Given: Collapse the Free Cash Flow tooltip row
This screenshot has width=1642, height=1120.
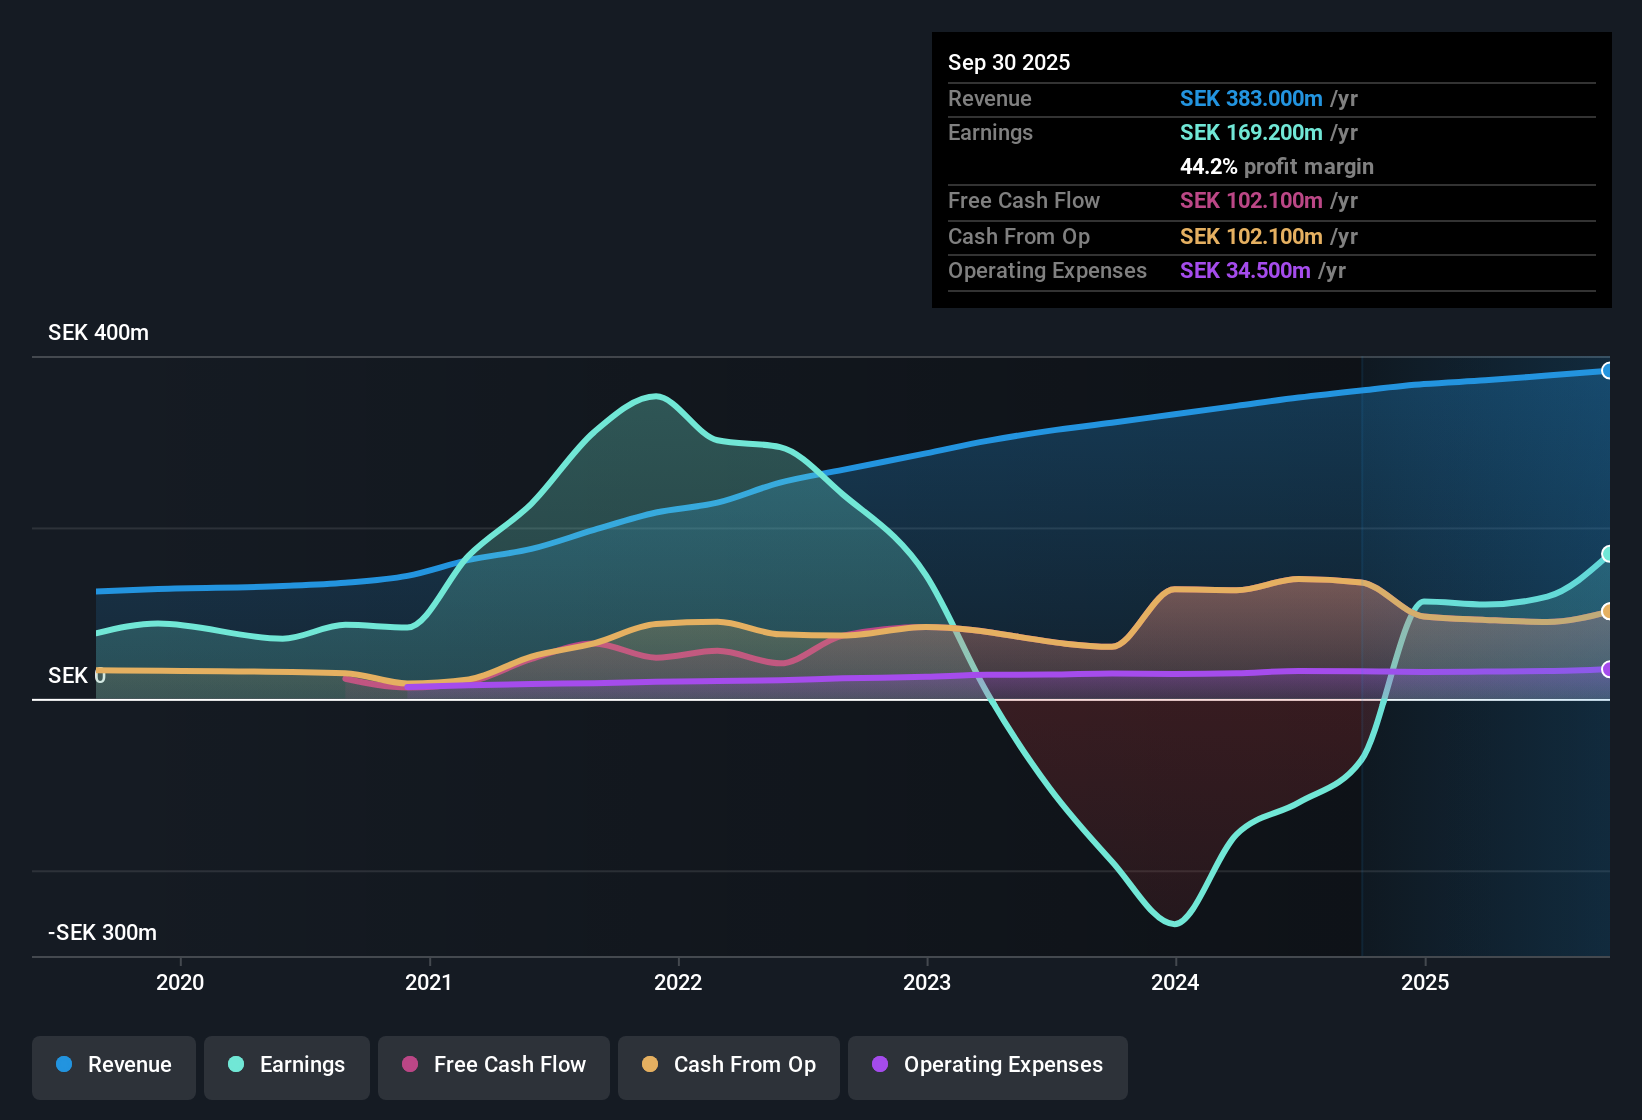Looking at the screenshot, I should [1024, 200].
